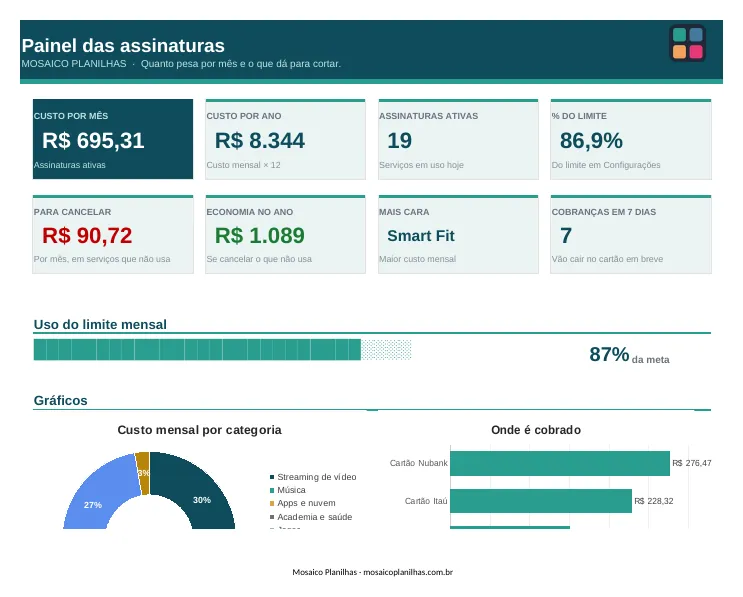Image resolution: width=743 pixels, height=597 pixels.
Task: Click the Serviços em uso hoje caption
Action: tap(421, 165)
